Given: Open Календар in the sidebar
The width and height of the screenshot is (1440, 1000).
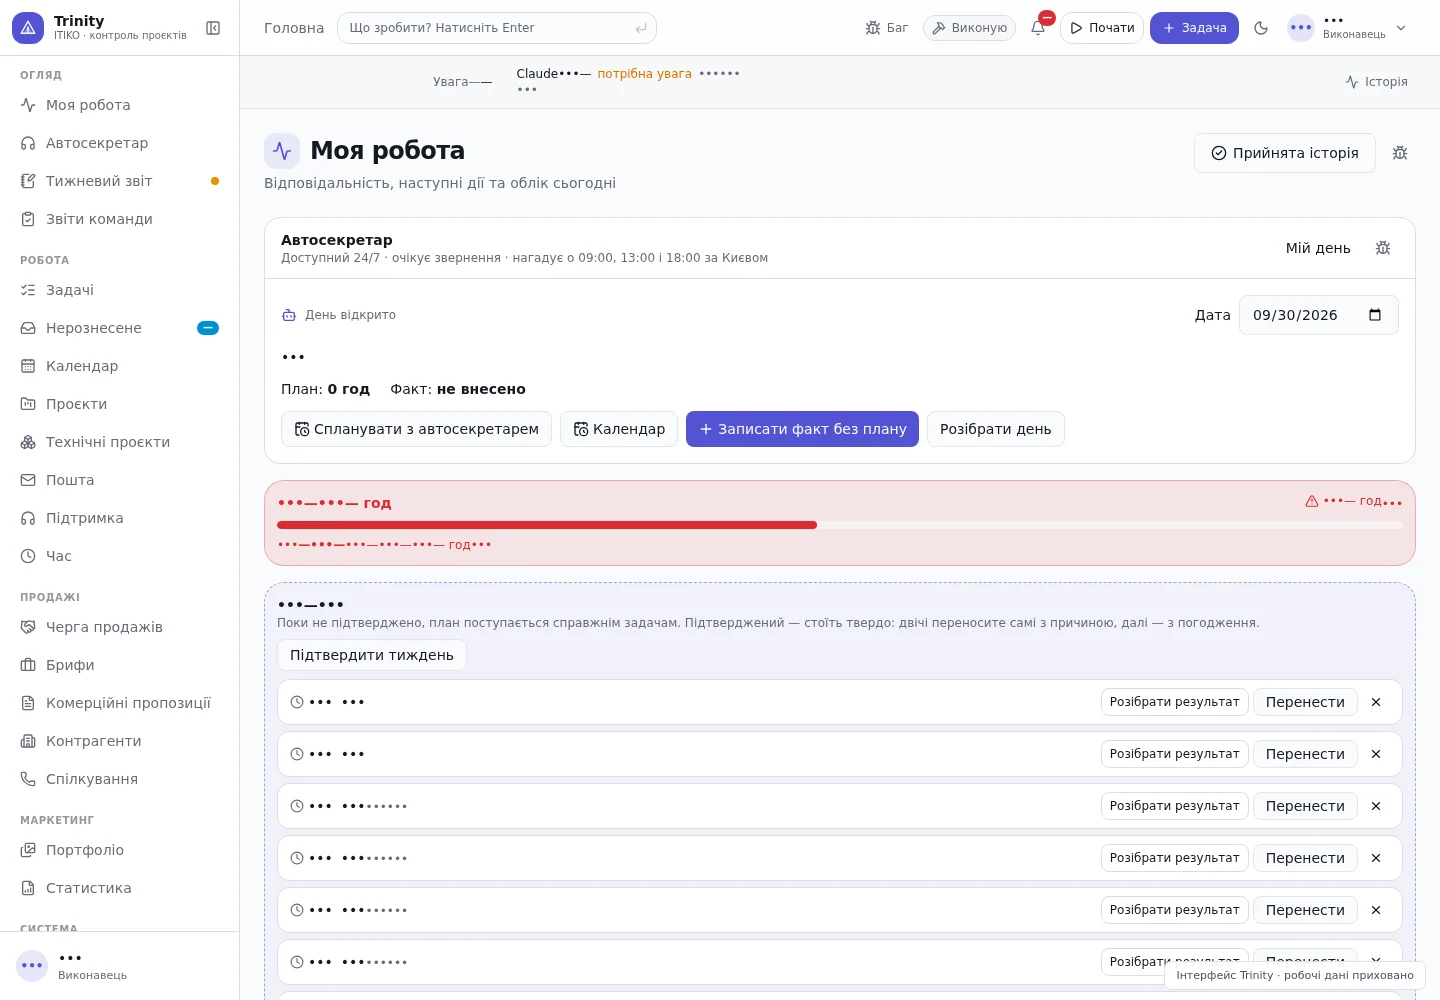Looking at the screenshot, I should click(120, 366).
